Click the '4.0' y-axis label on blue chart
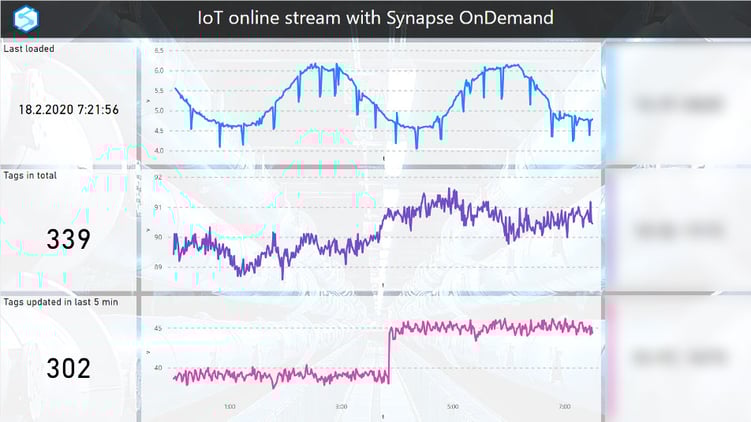 (x=159, y=150)
